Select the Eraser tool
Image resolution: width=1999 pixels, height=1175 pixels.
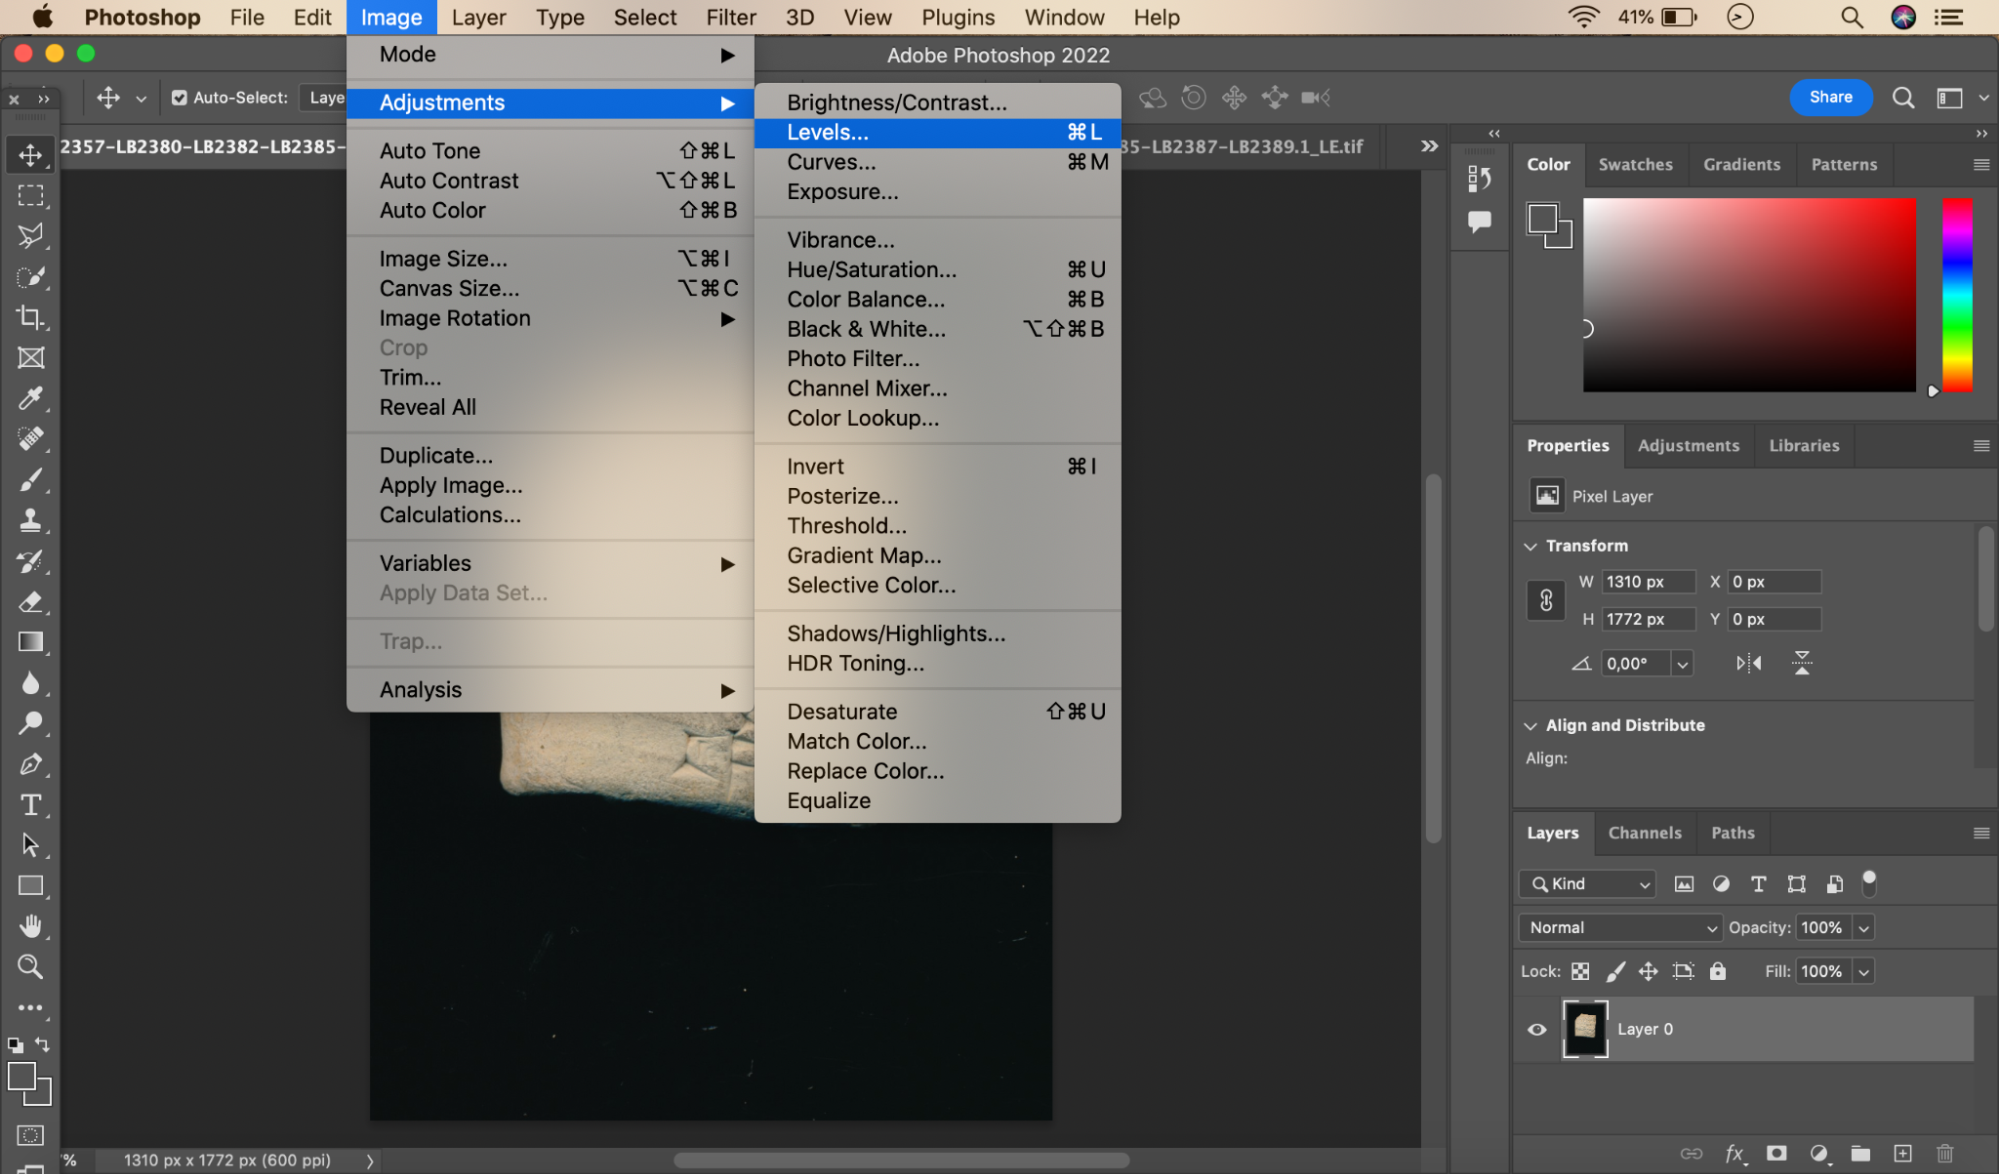(x=30, y=602)
